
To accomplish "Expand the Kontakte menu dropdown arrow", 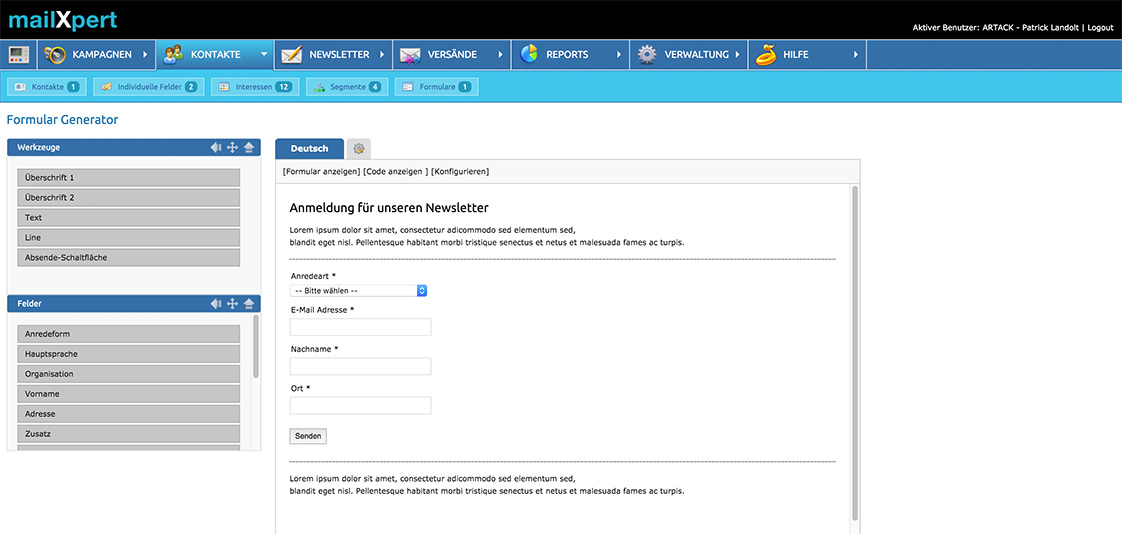I will coord(263,55).
